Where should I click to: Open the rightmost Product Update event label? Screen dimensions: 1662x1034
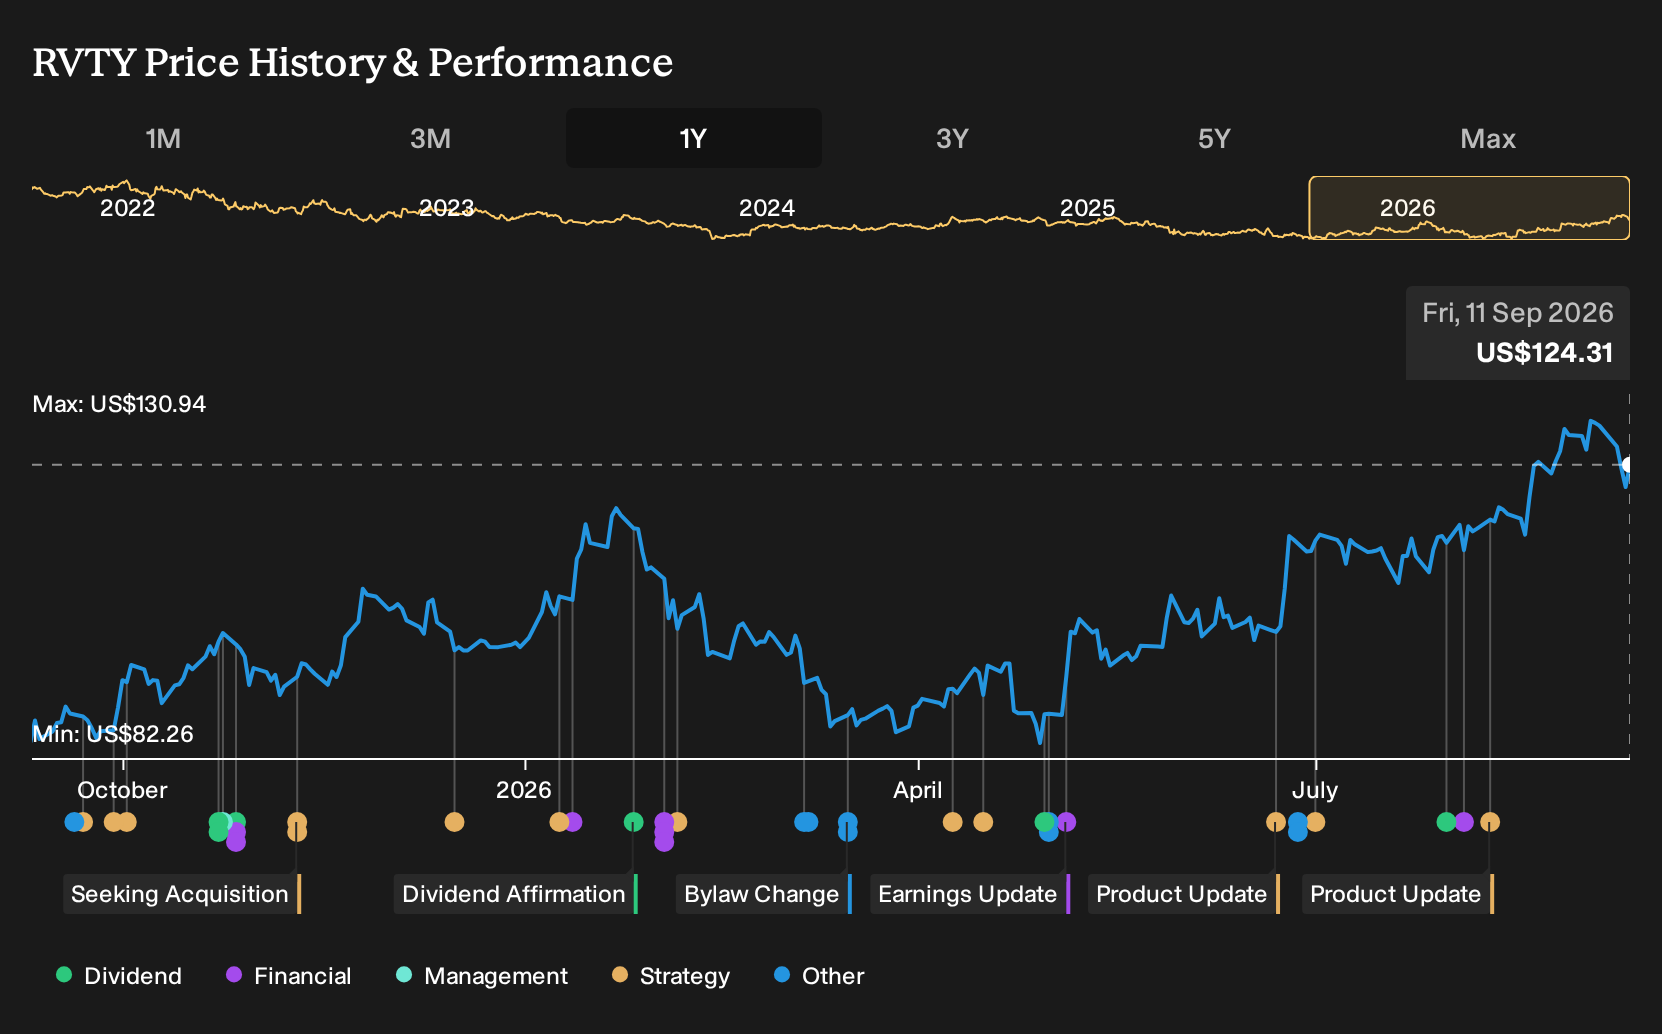(1397, 894)
